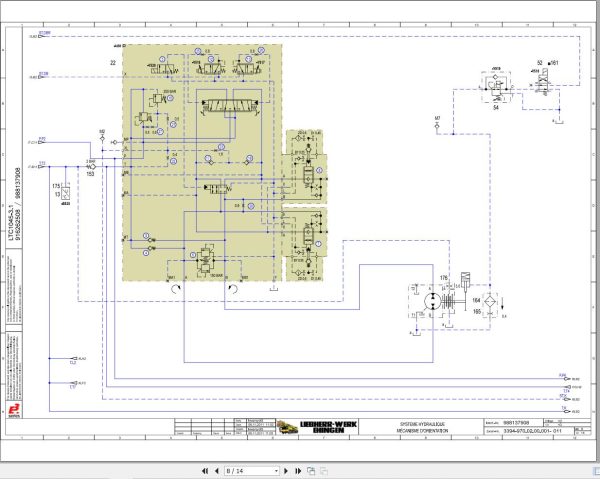Click component label '165' beside filter symbol
The height and width of the screenshot is (479, 600).
(476, 312)
